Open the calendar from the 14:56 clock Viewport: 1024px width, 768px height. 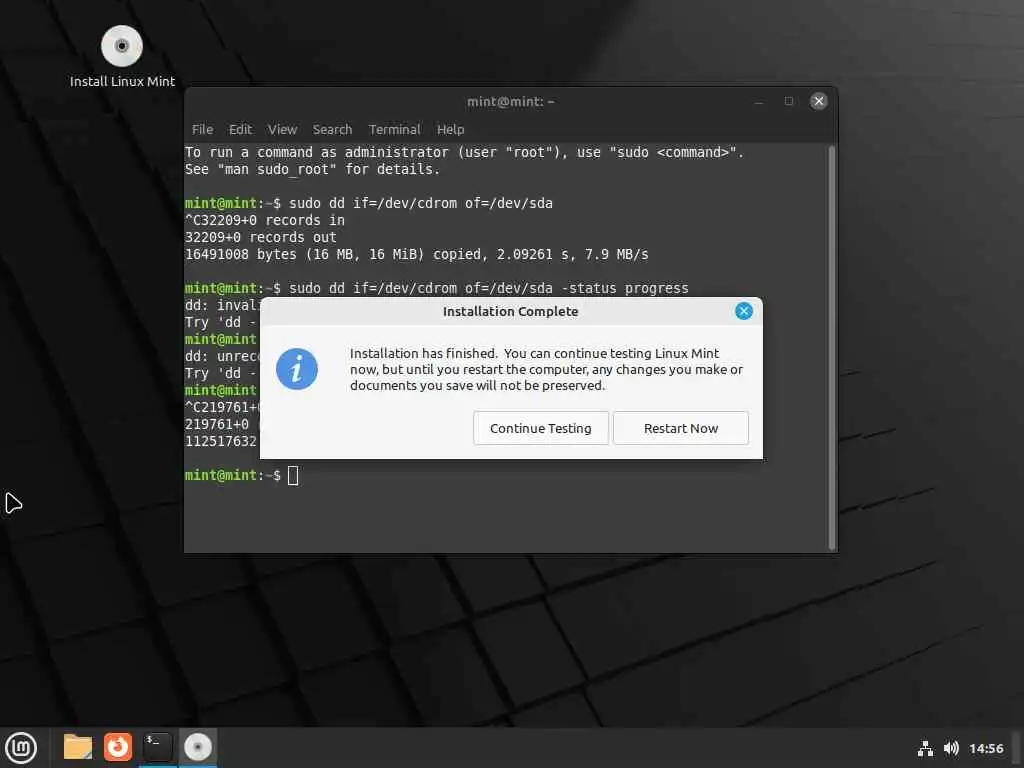986,748
